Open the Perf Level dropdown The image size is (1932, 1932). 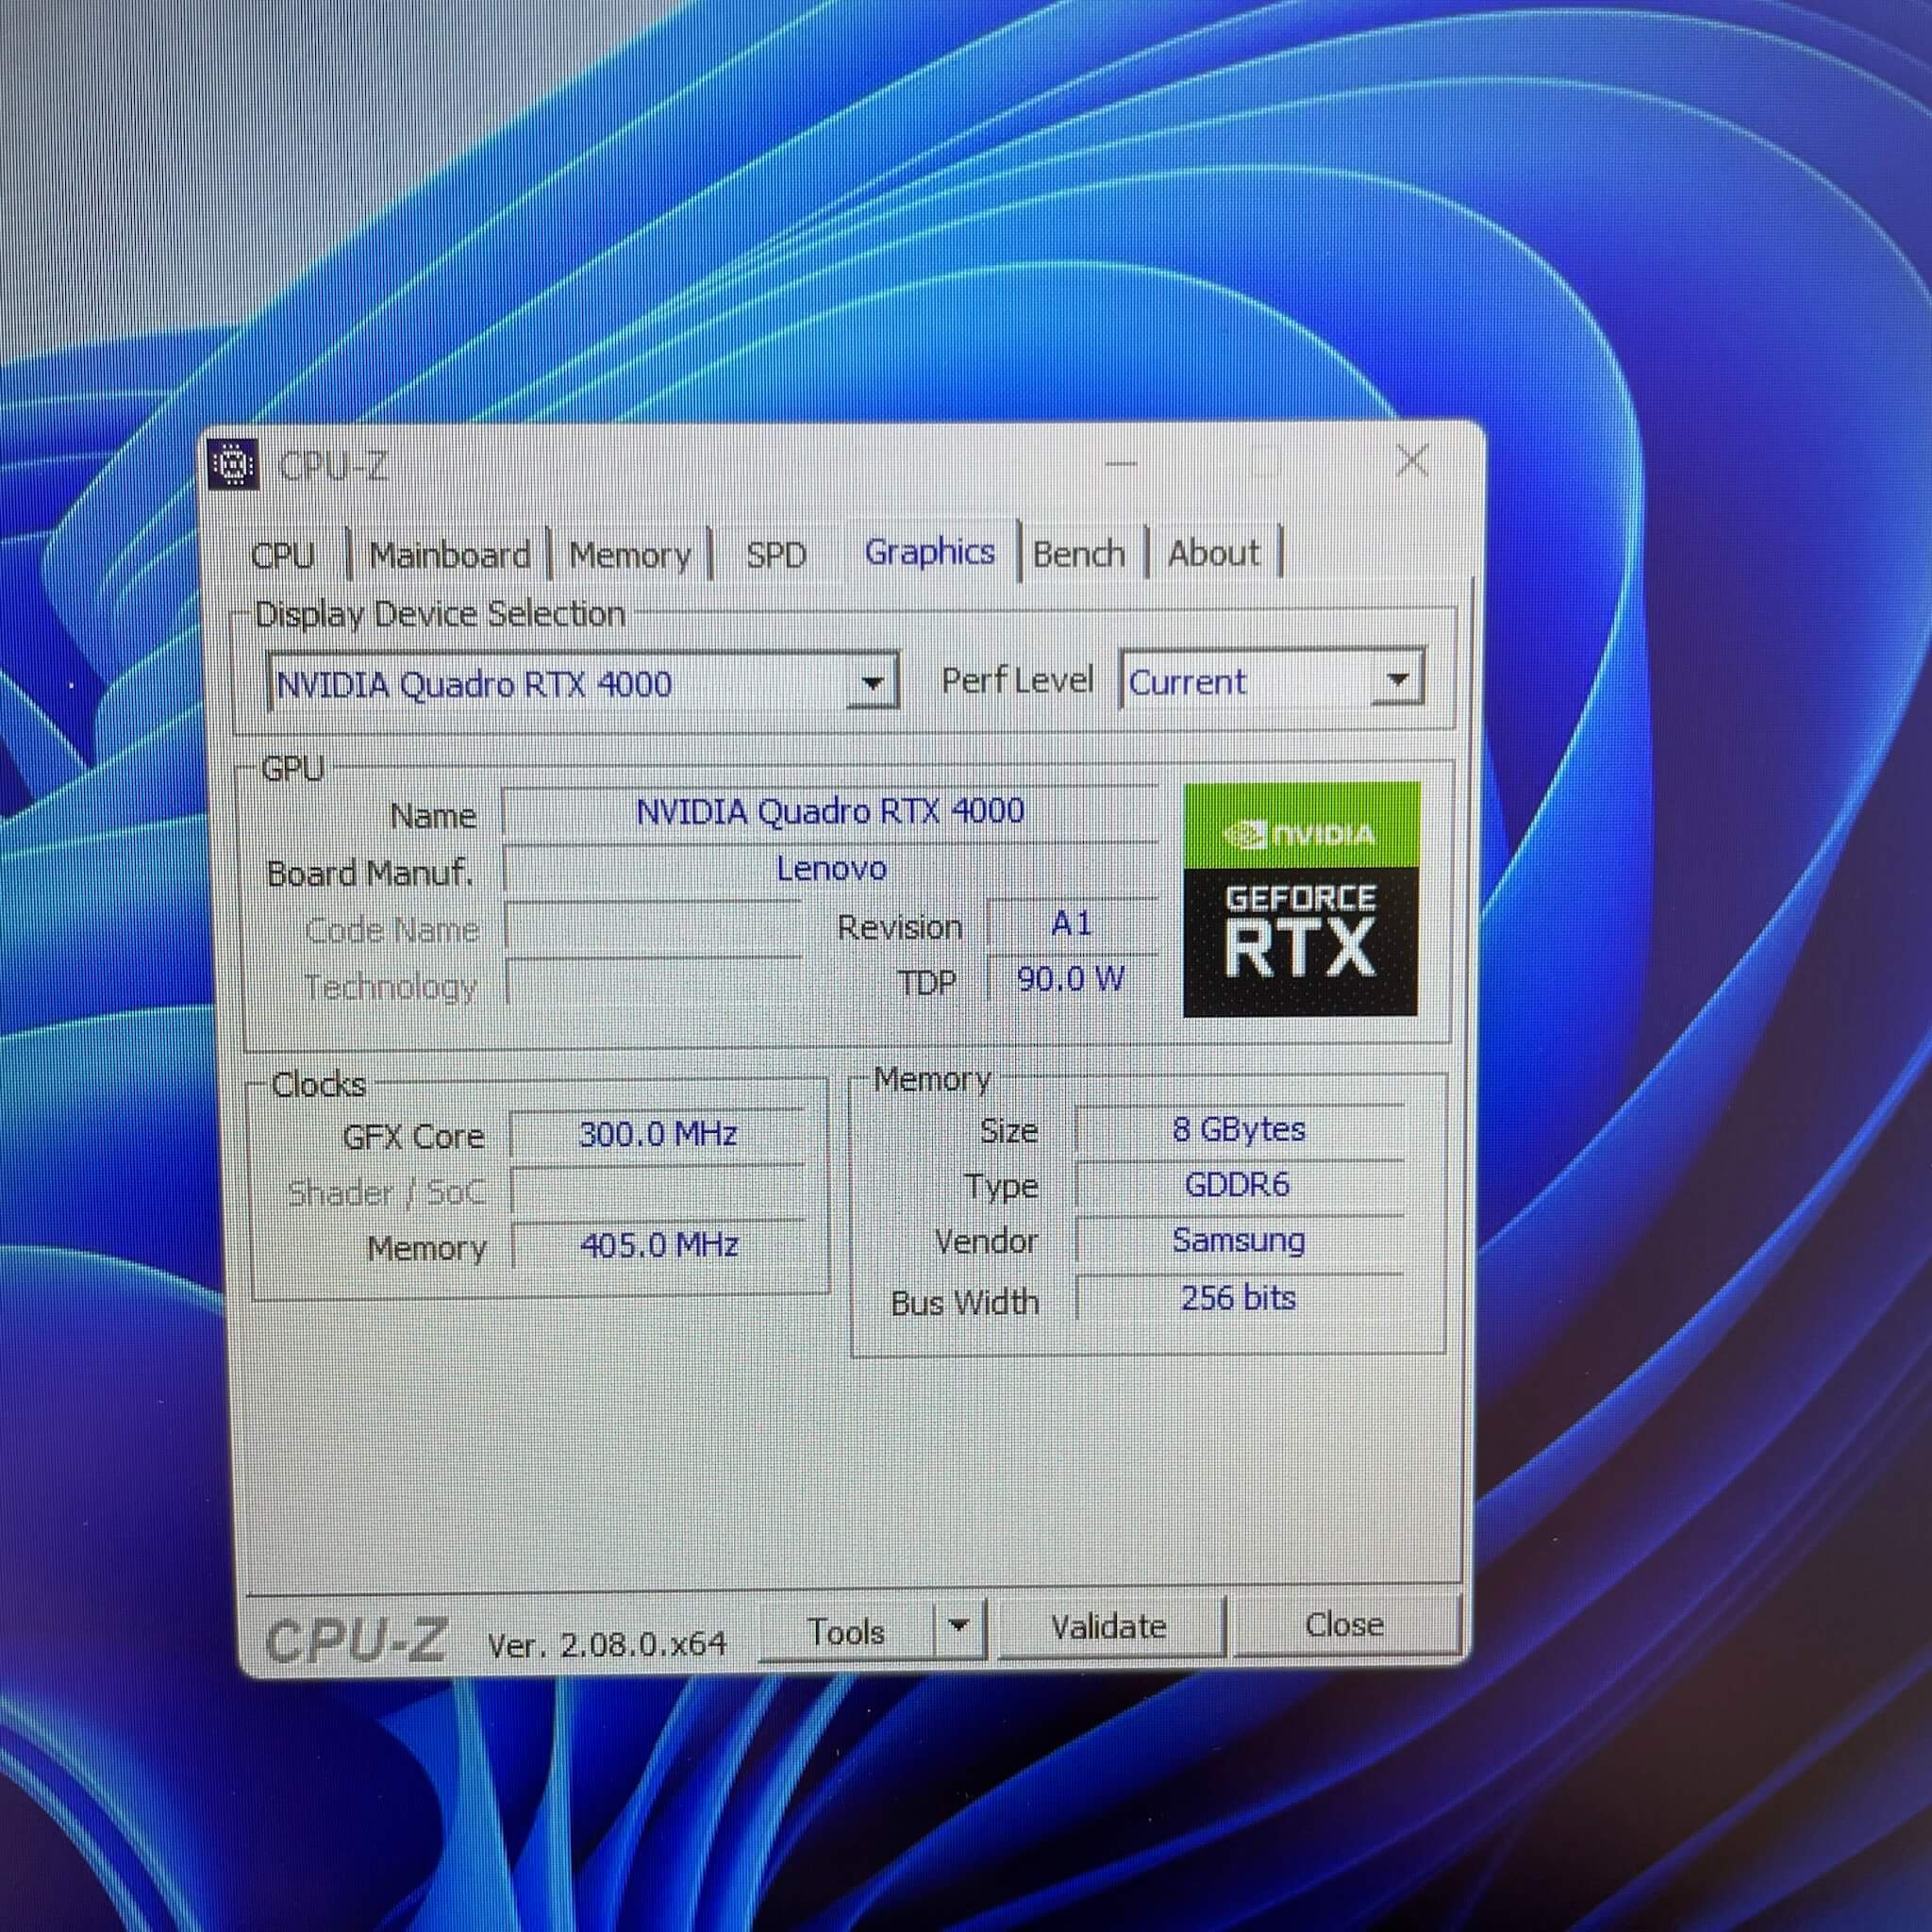pyautogui.click(x=1397, y=680)
